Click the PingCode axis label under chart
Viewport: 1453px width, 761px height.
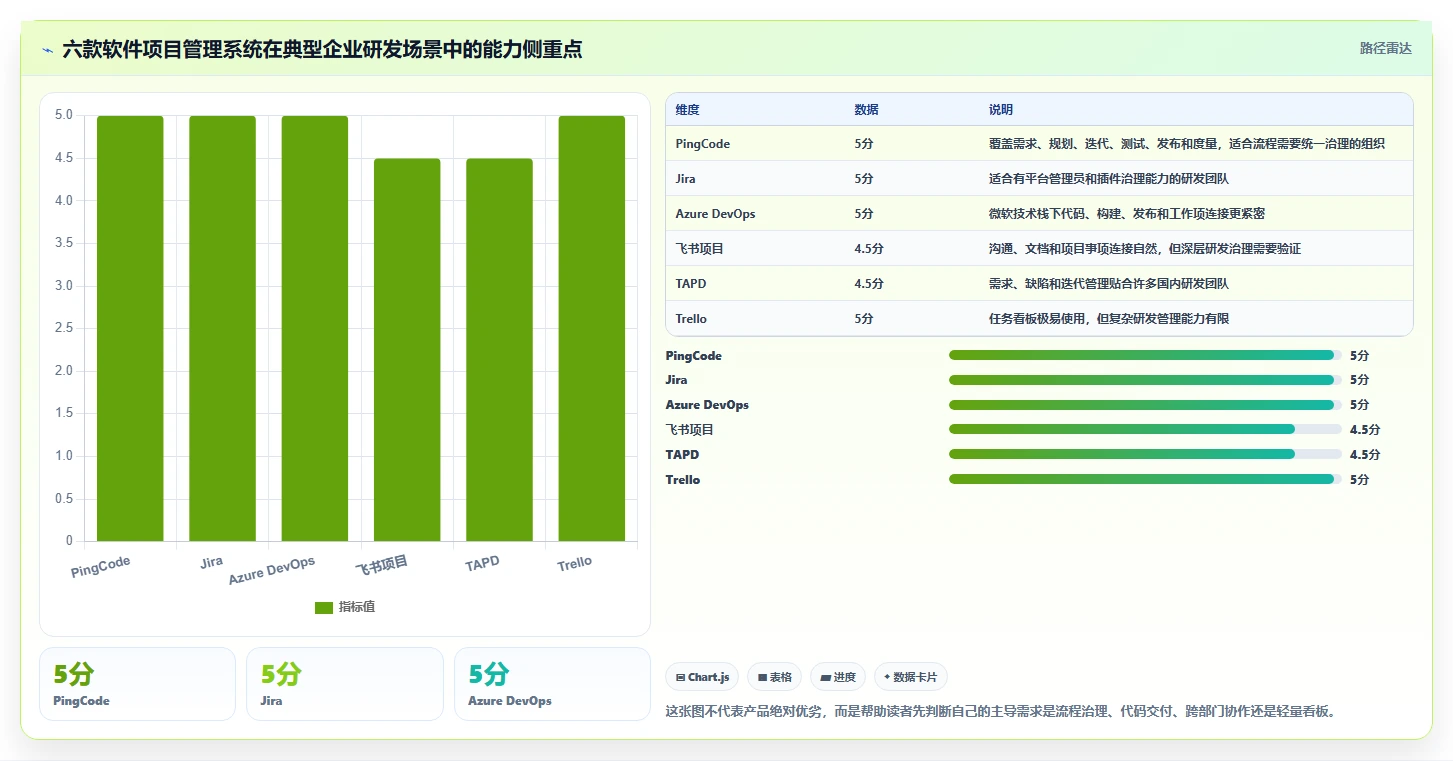point(101,567)
